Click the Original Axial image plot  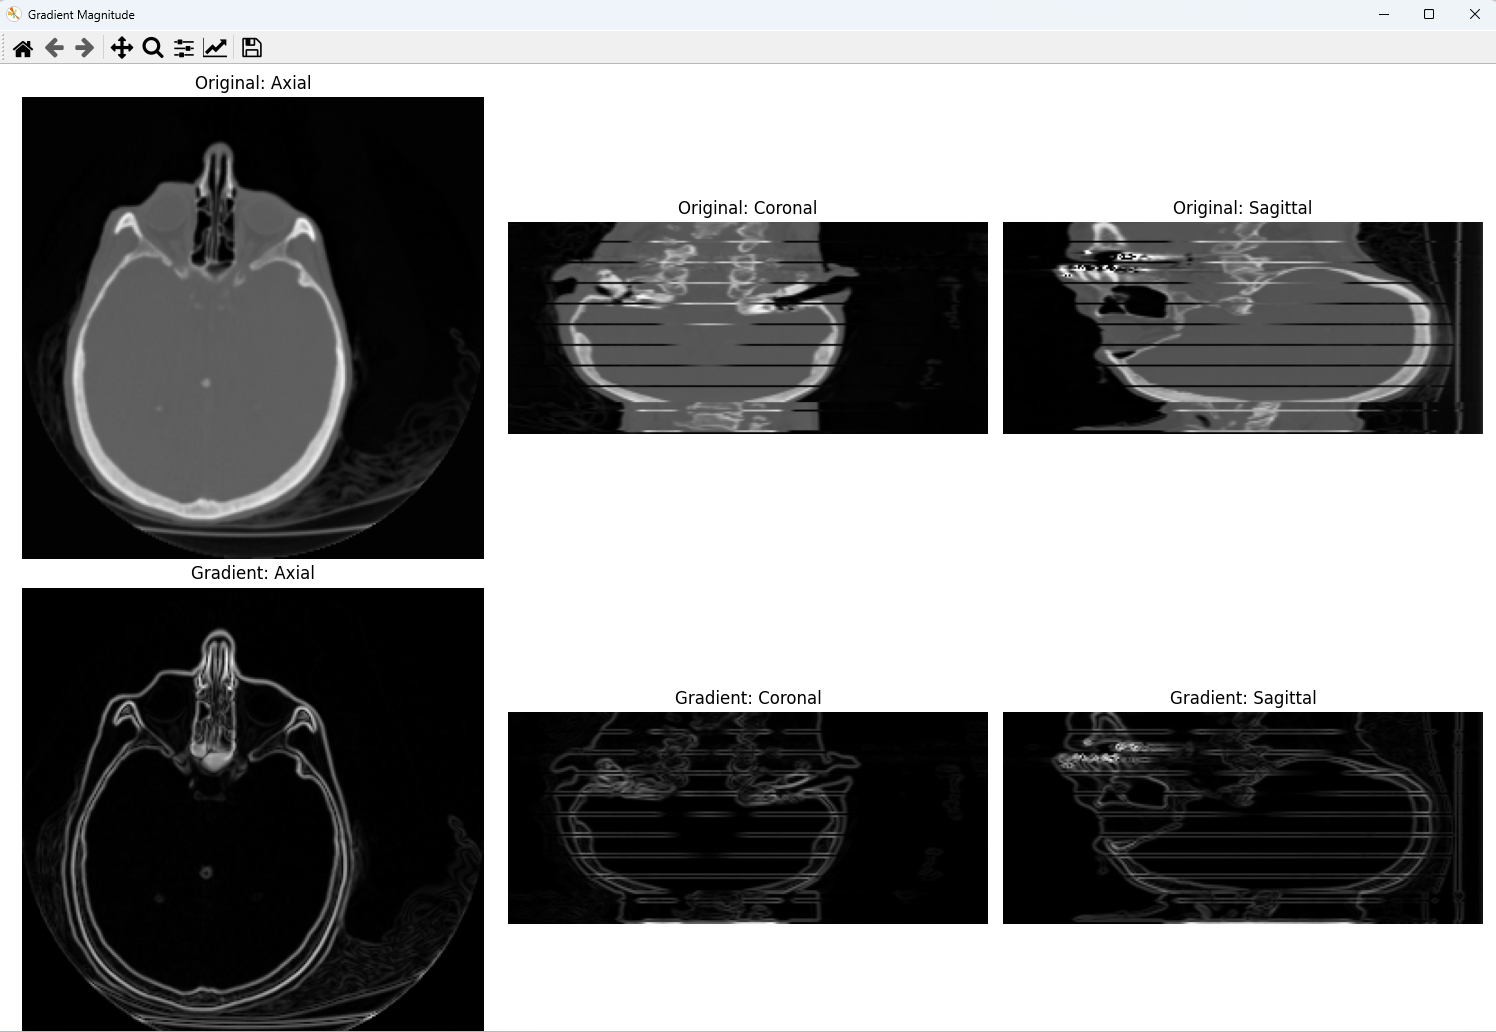click(252, 328)
